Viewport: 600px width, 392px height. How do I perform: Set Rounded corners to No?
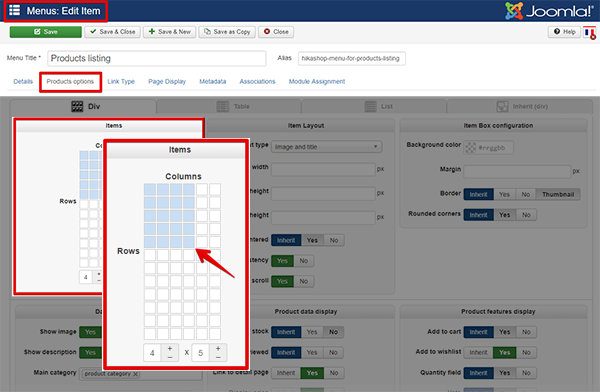526,215
